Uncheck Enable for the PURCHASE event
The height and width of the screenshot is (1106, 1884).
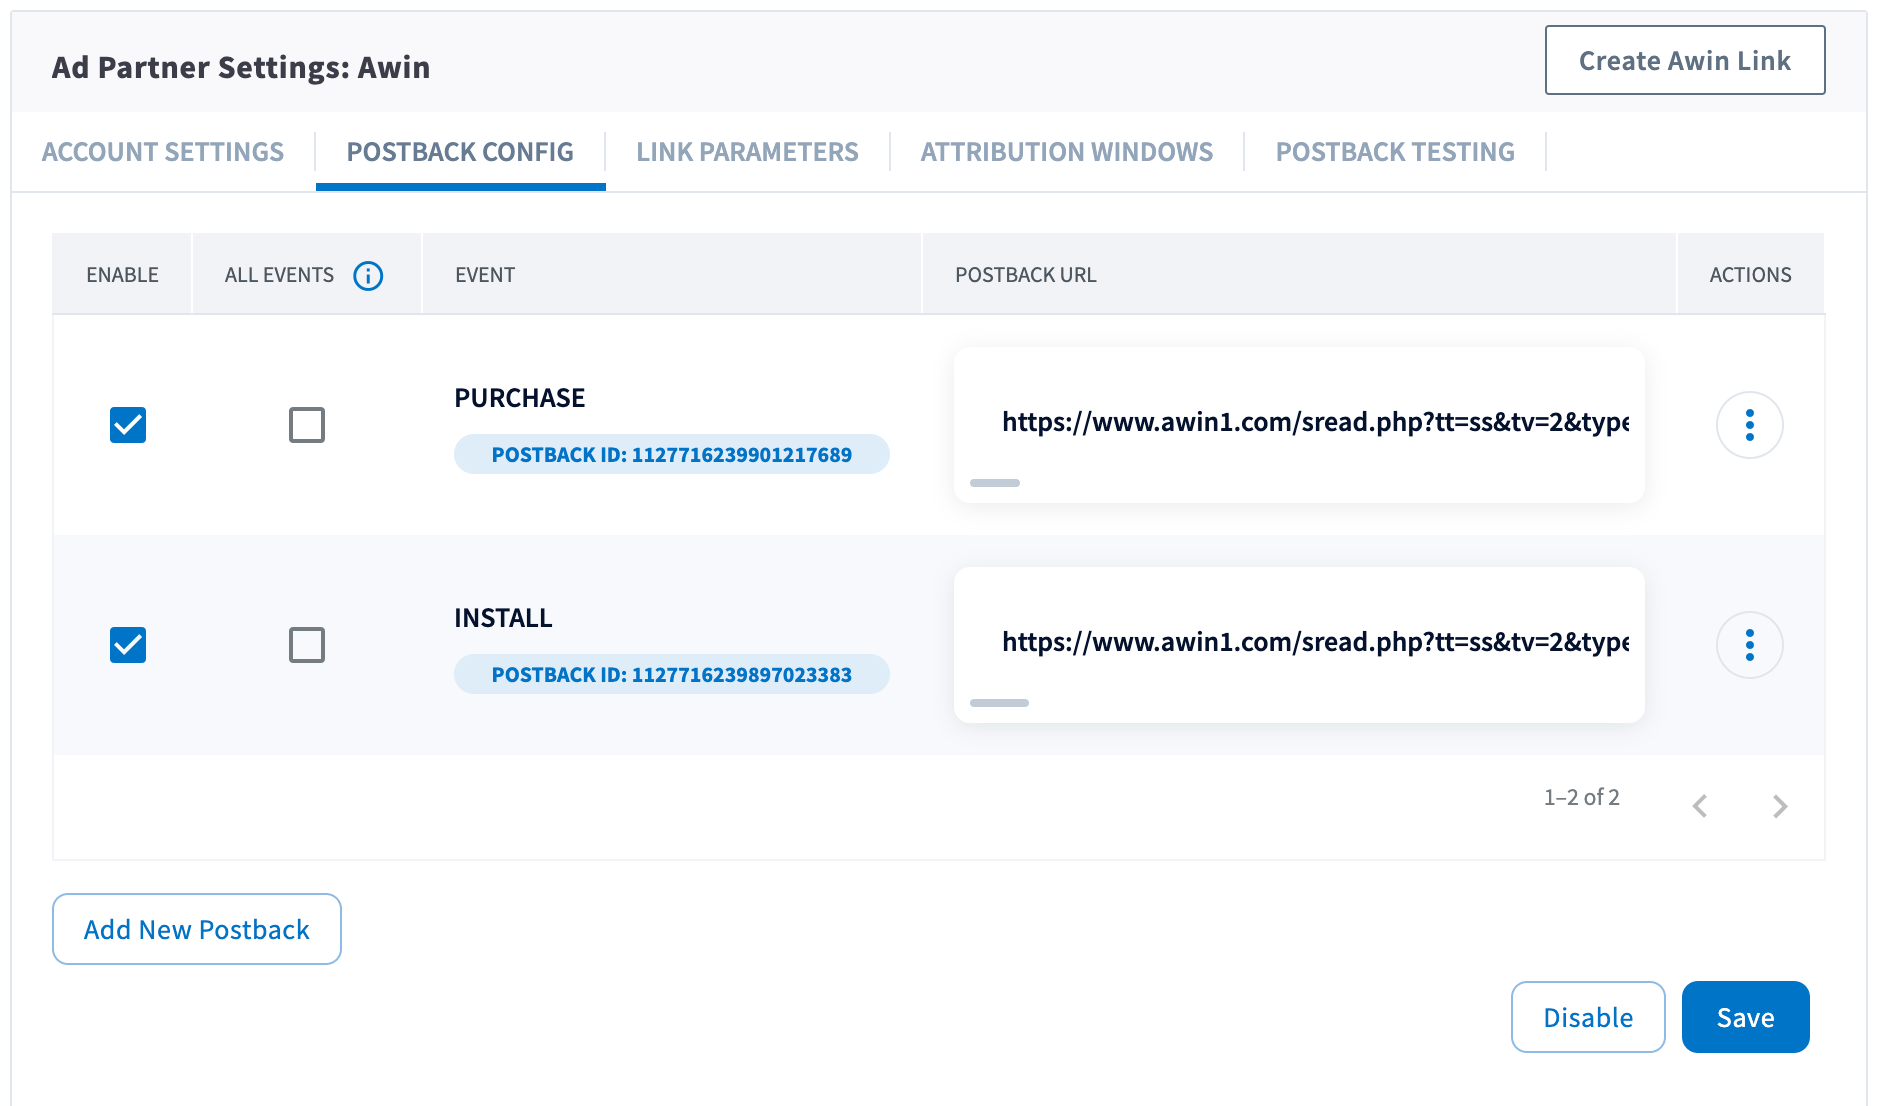[x=128, y=425]
